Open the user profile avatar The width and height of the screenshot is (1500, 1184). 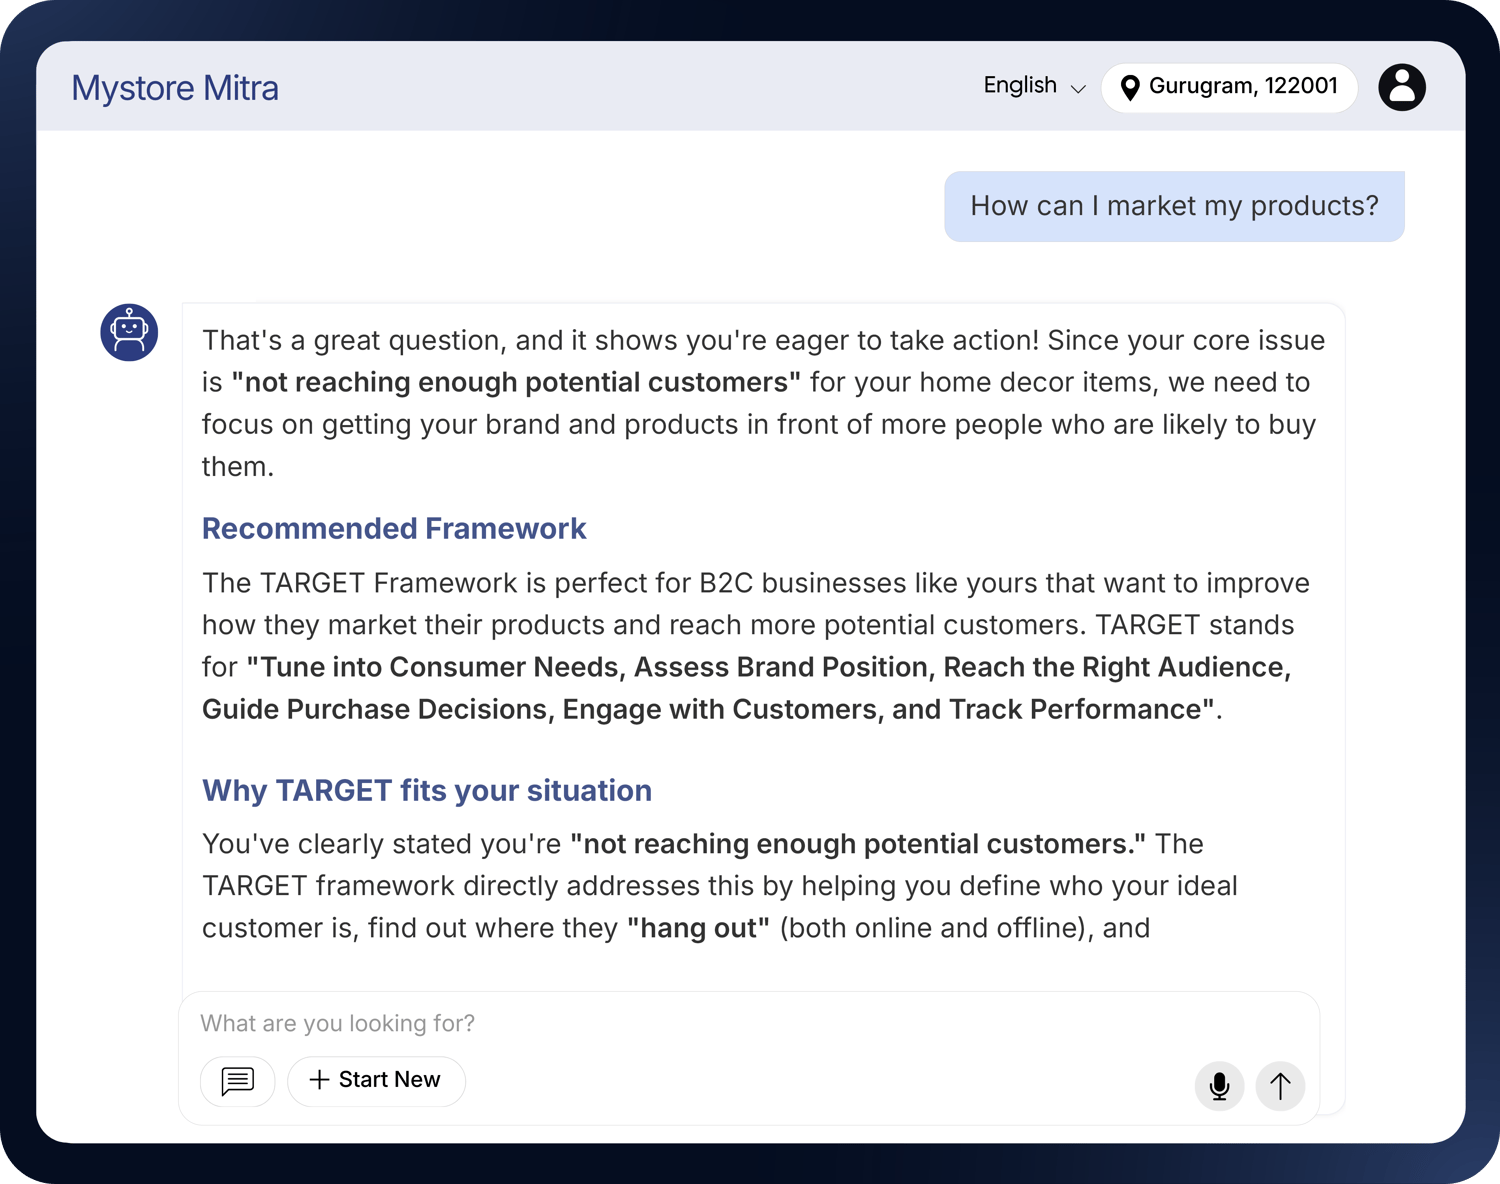1402,87
